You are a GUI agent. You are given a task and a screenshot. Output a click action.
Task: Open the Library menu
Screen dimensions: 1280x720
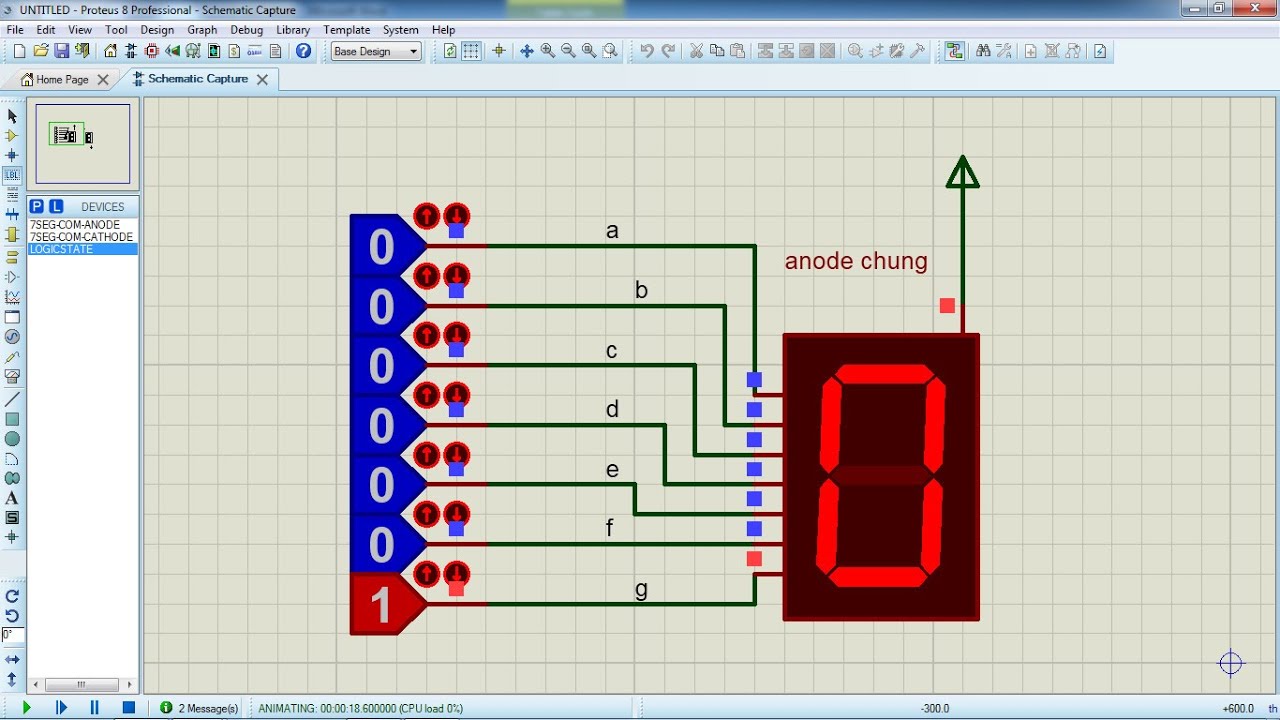(293, 30)
